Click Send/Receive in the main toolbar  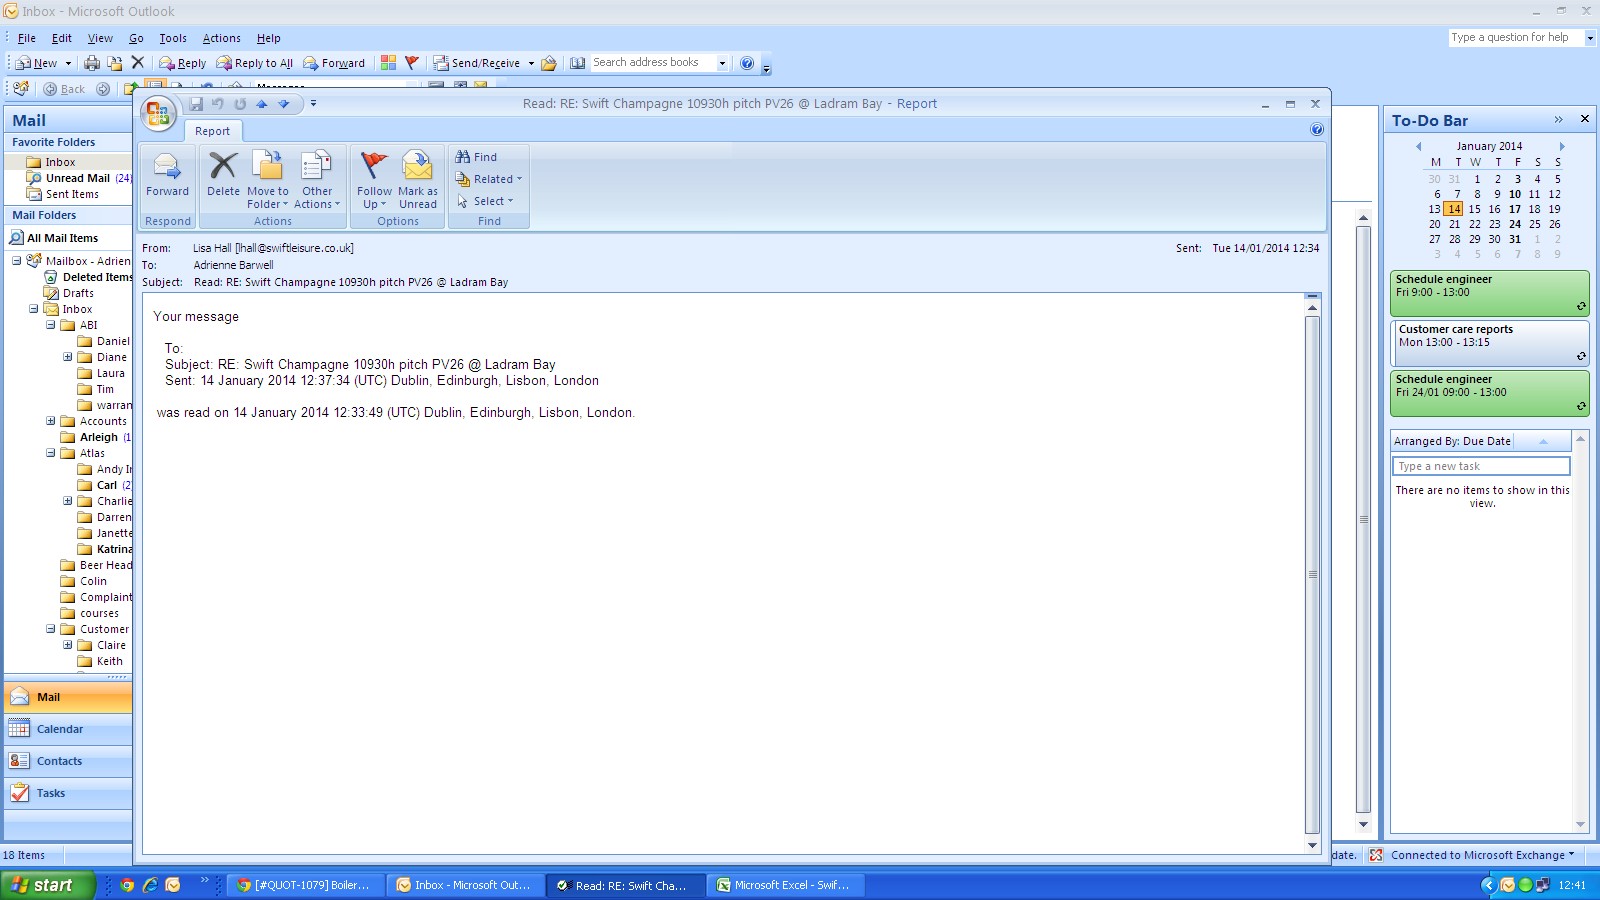click(x=477, y=63)
